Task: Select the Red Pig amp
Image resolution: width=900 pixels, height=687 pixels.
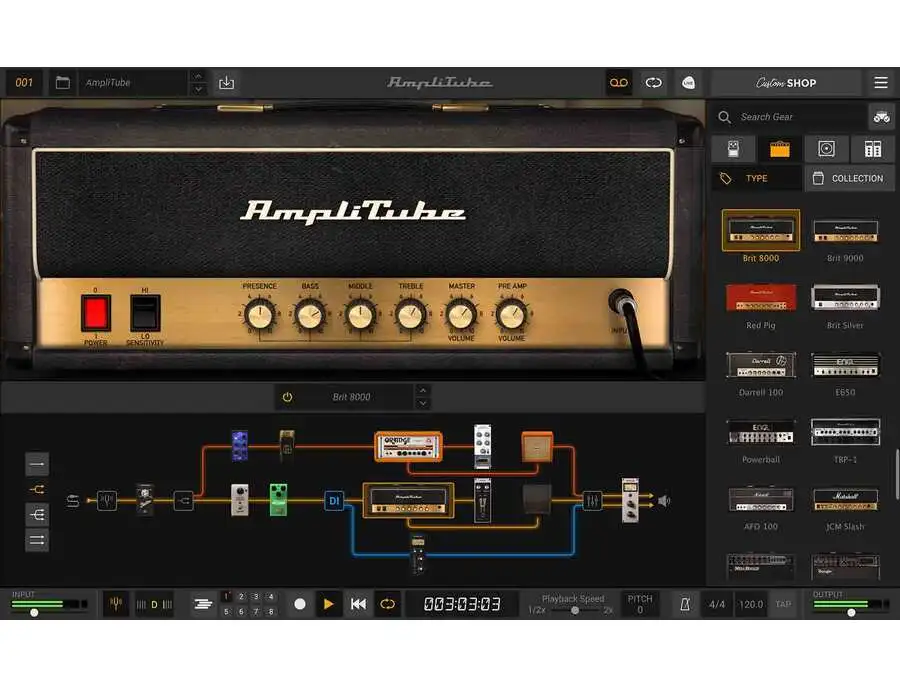Action: point(761,298)
